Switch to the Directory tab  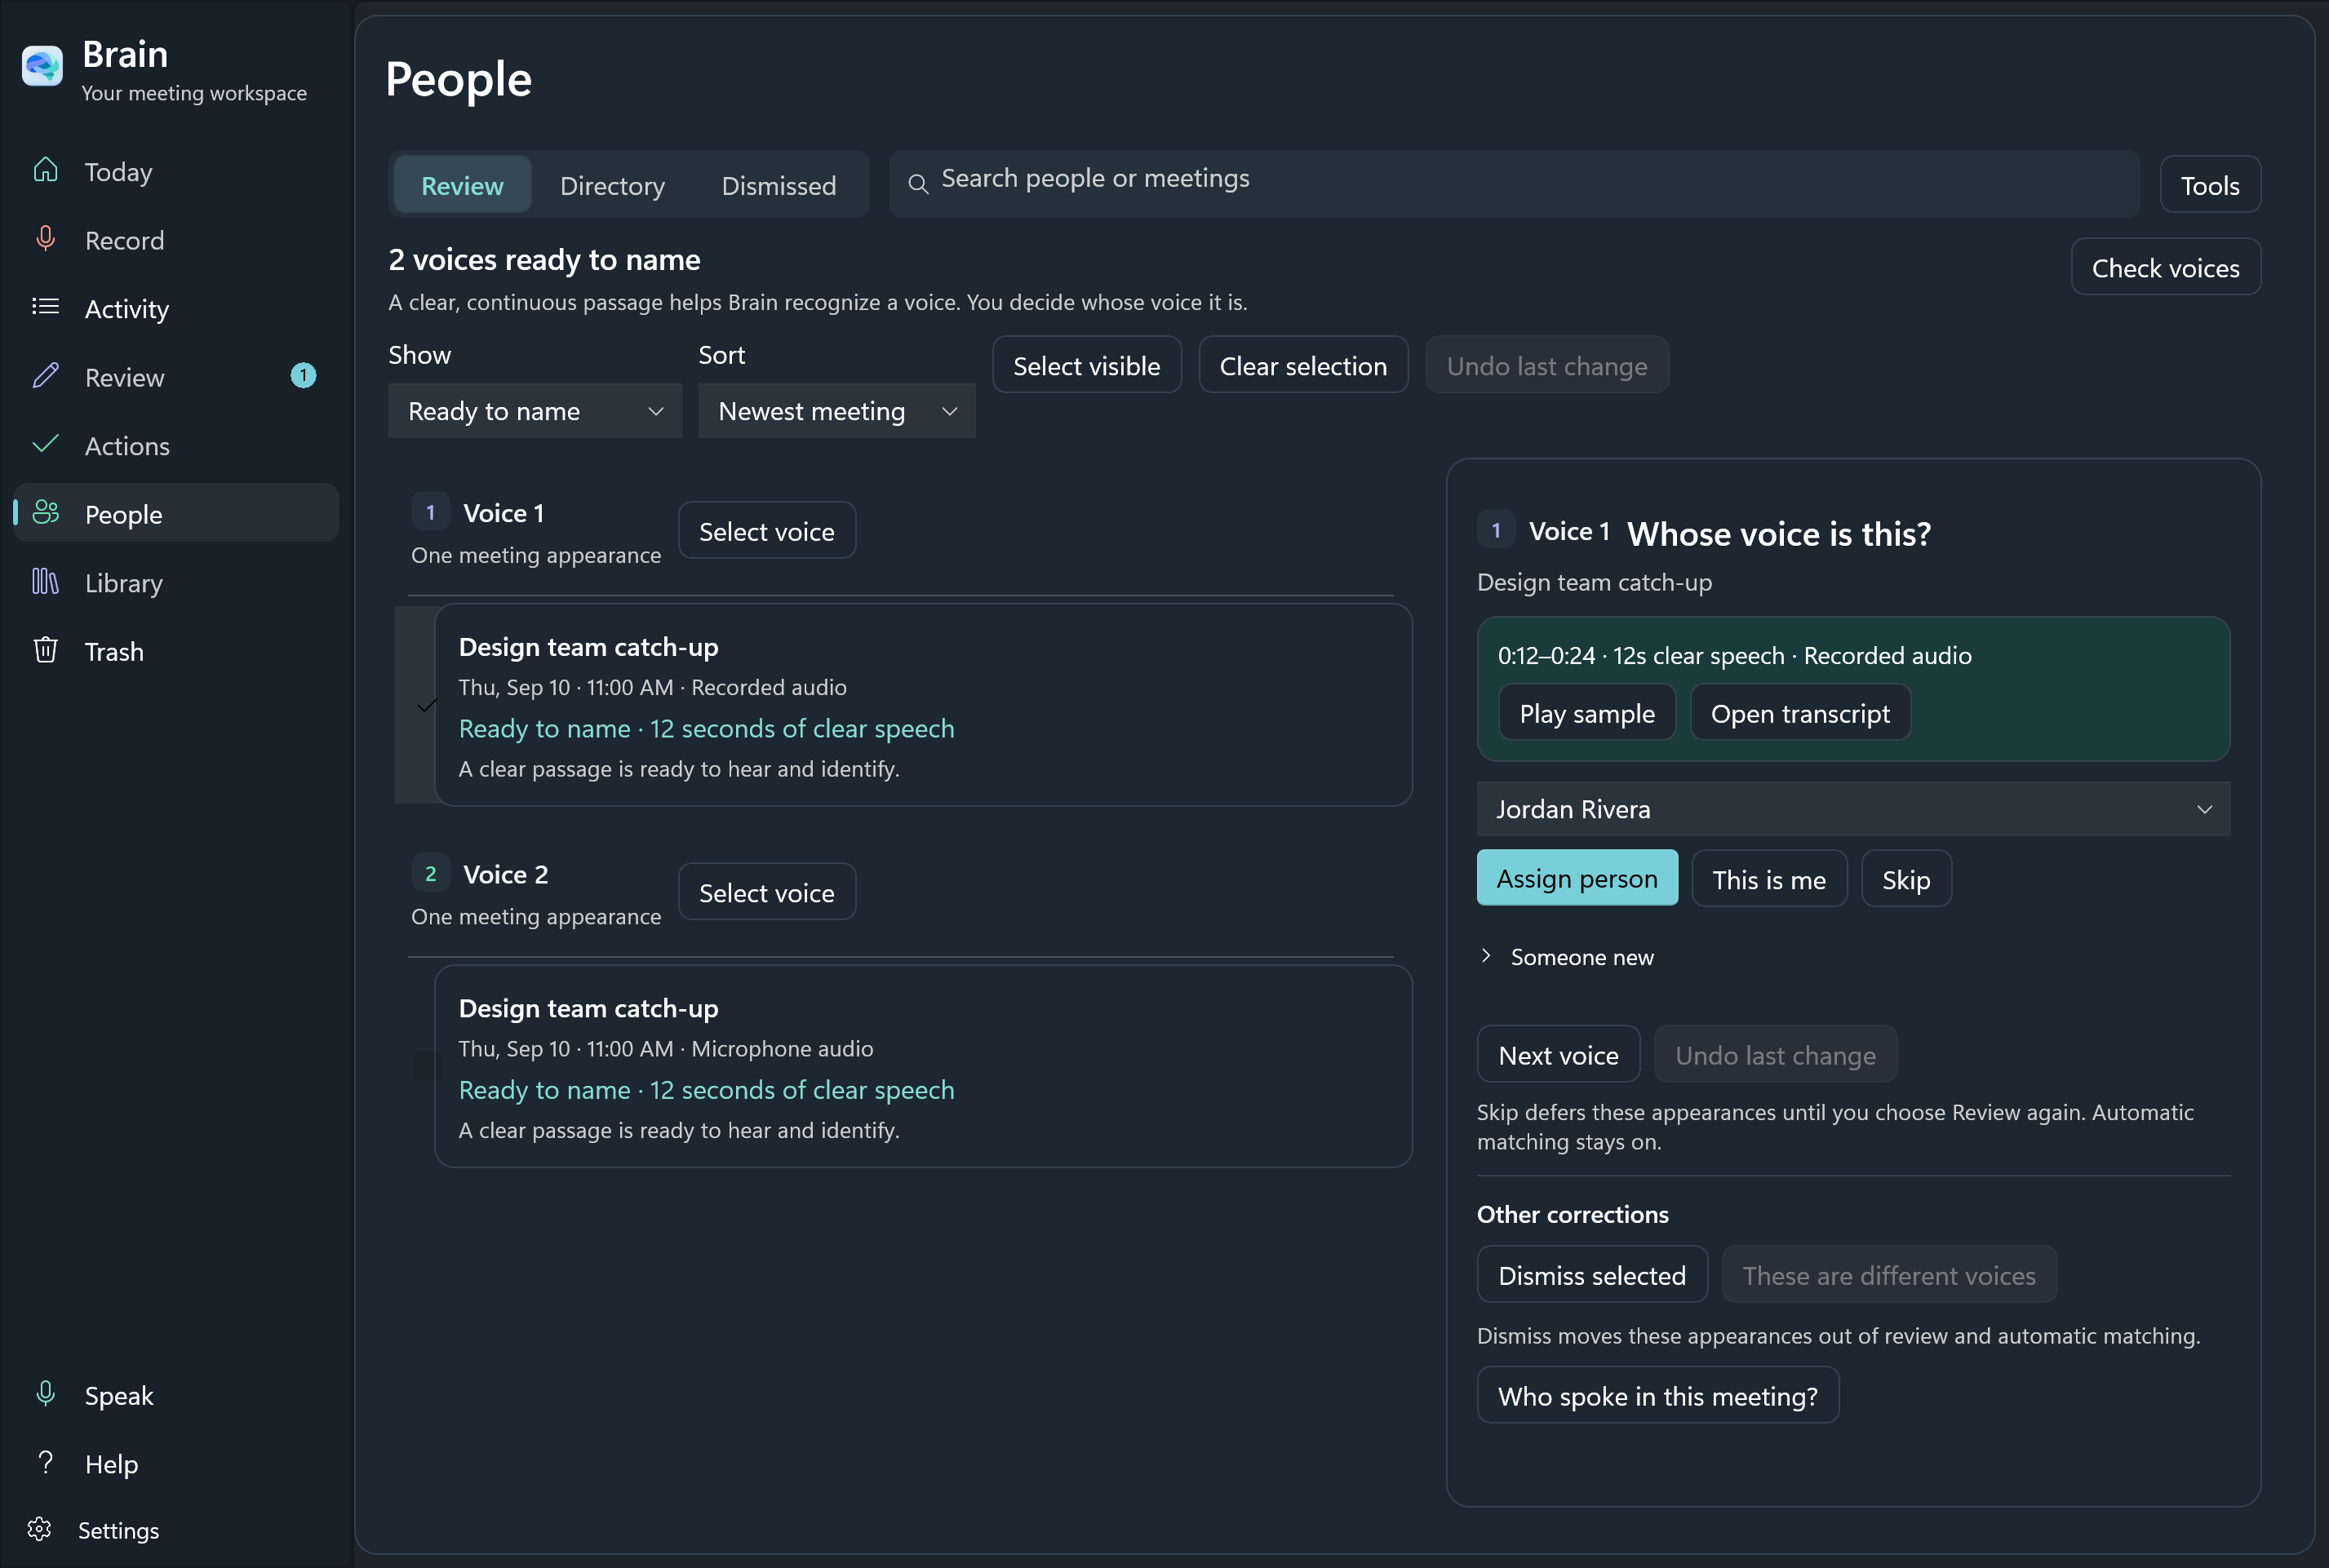click(612, 185)
